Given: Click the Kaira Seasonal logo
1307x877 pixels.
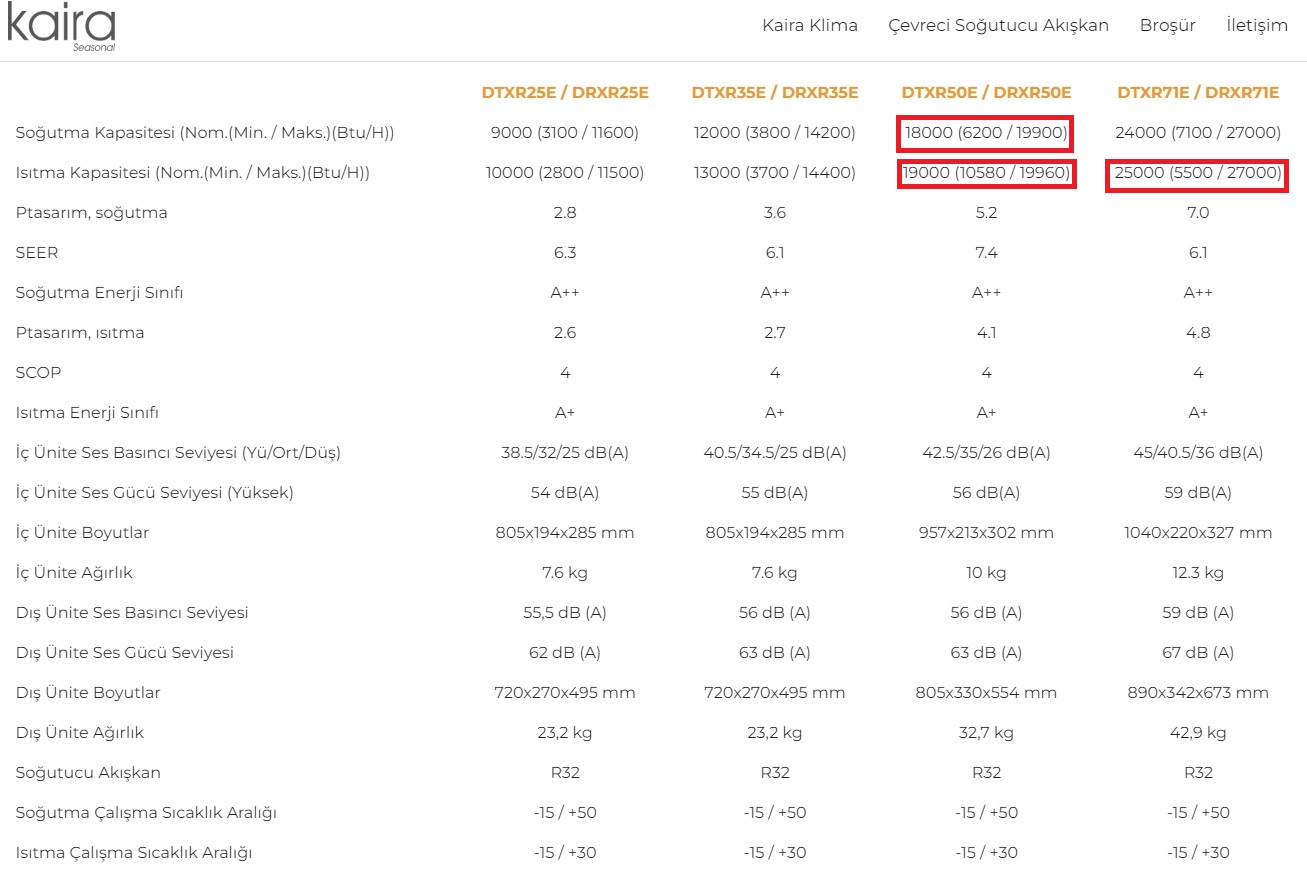Looking at the screenshot, I should coord(61,28).
